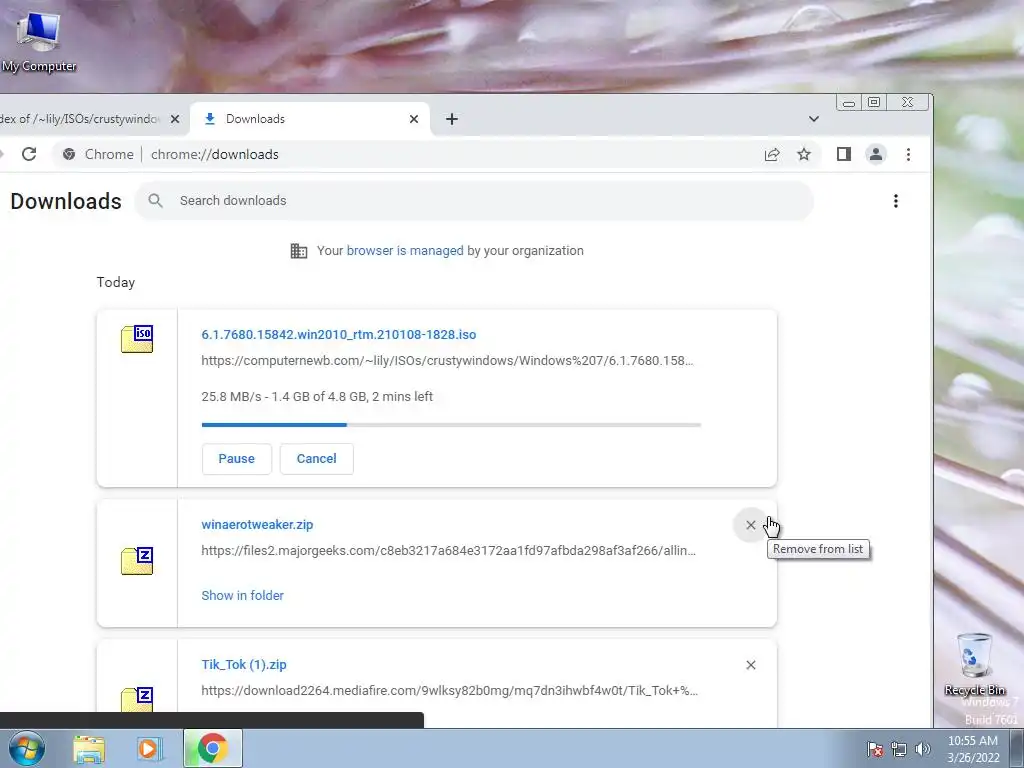Cancel the ISO download
Image resolution: width=1024 pixels, height=768 pixels.
tap(317, 459)
